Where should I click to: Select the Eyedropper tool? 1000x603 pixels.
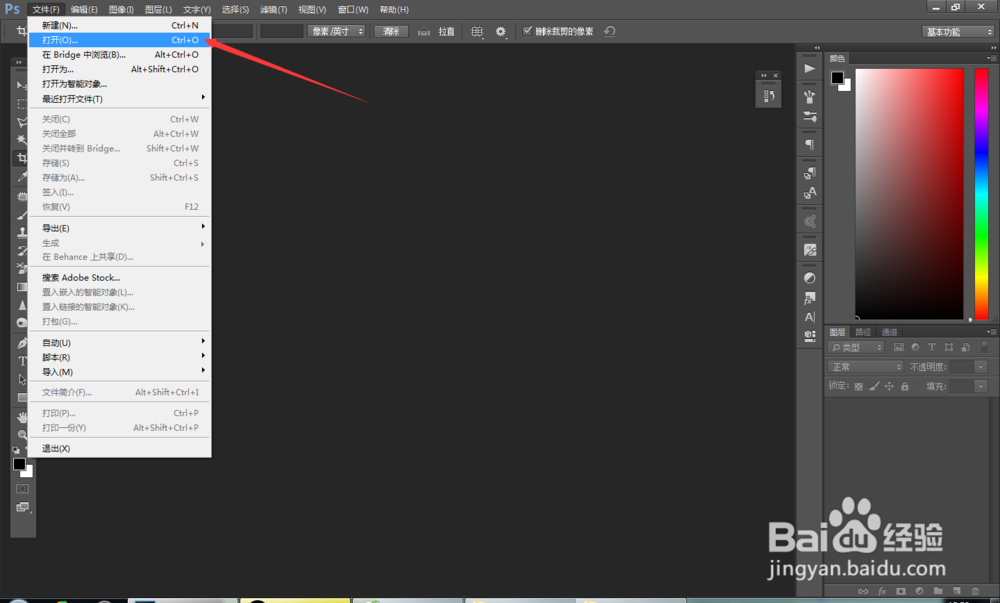tap(22, 177)
